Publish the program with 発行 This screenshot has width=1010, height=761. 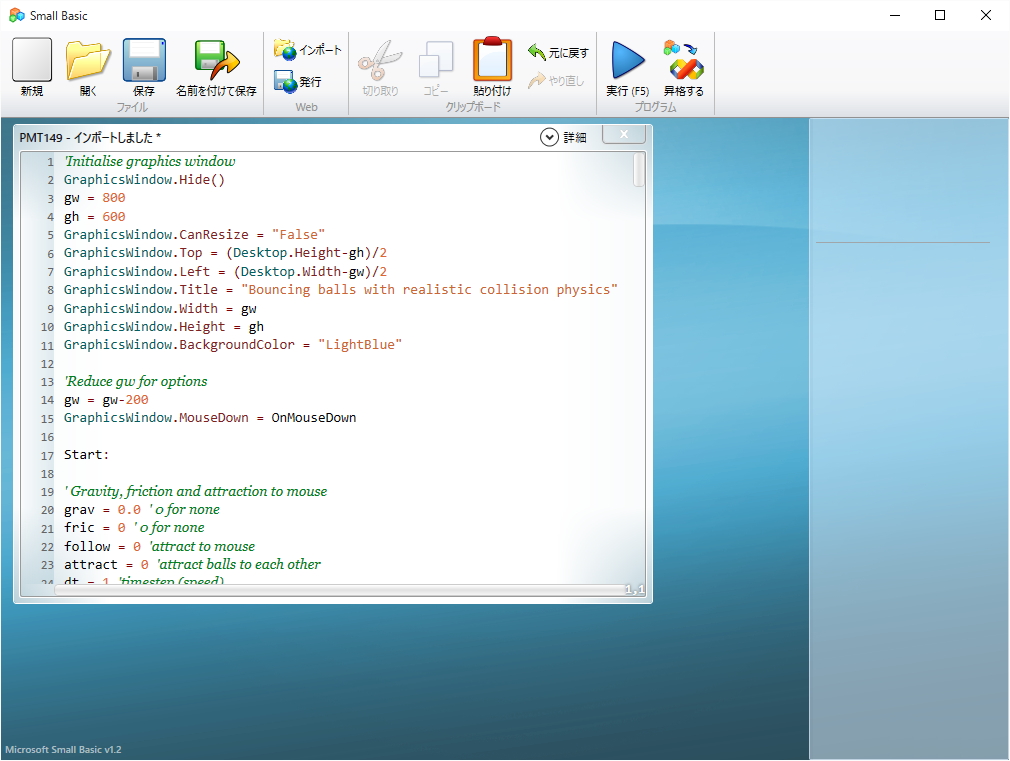(298, 82)
